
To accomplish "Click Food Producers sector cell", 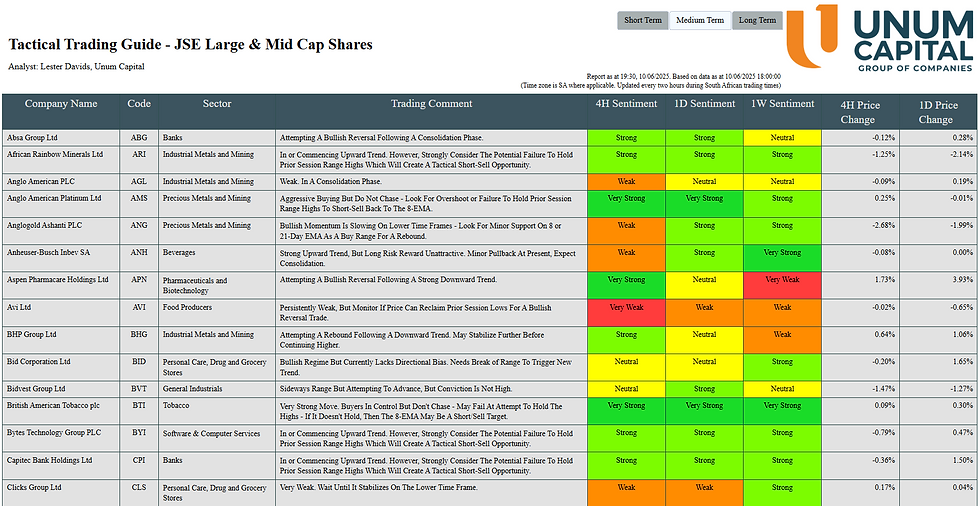I will tap(217, 313).
